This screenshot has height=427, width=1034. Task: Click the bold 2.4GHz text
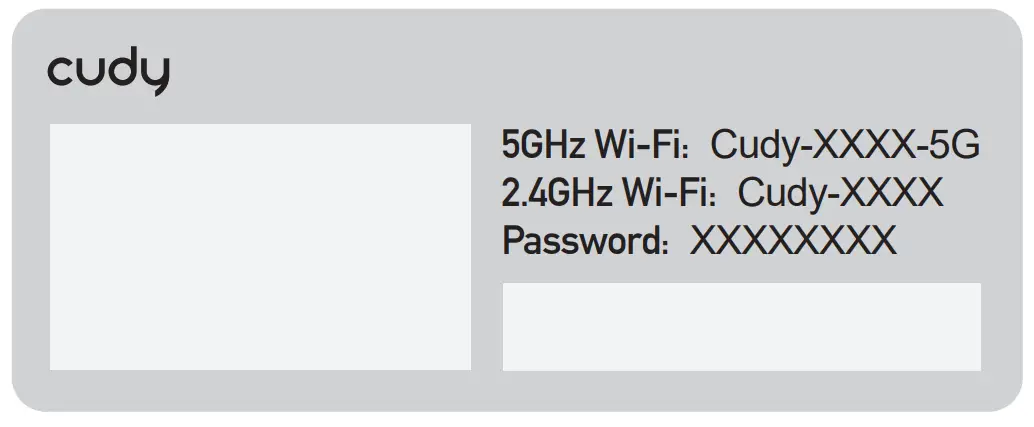pos(556,193)
